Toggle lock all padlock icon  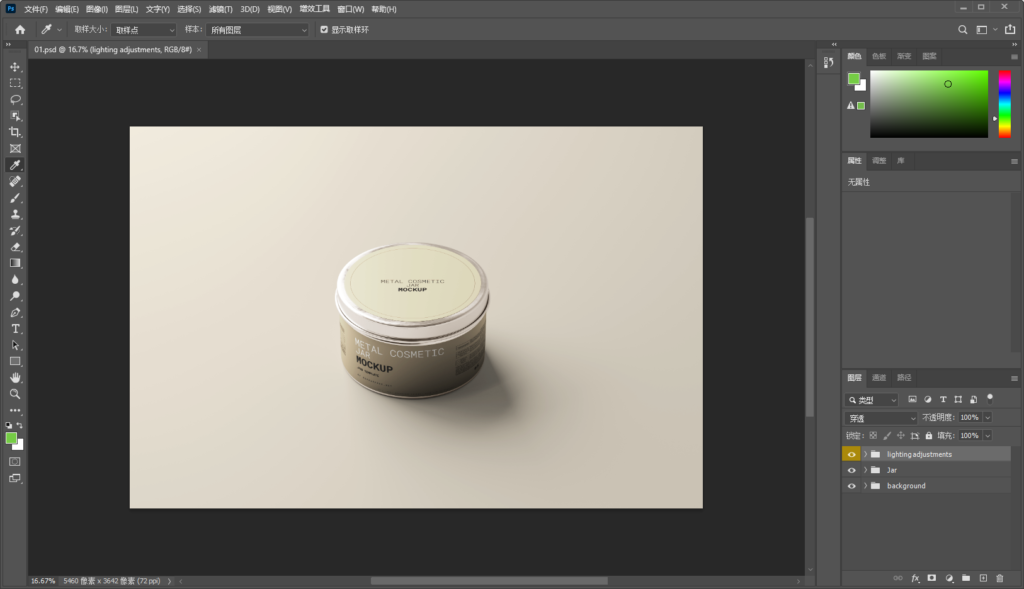pyautogui.click(x=929, y=436)
